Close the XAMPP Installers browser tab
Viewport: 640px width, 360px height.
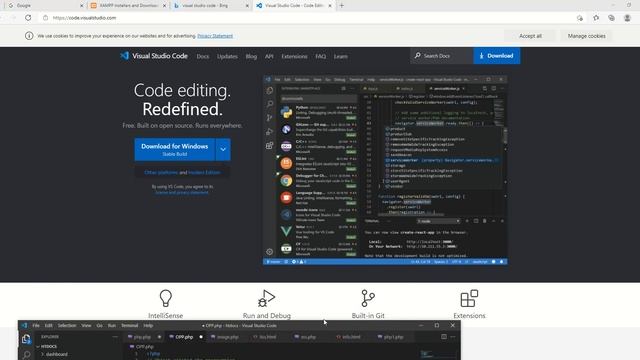(x=164, y=6)
